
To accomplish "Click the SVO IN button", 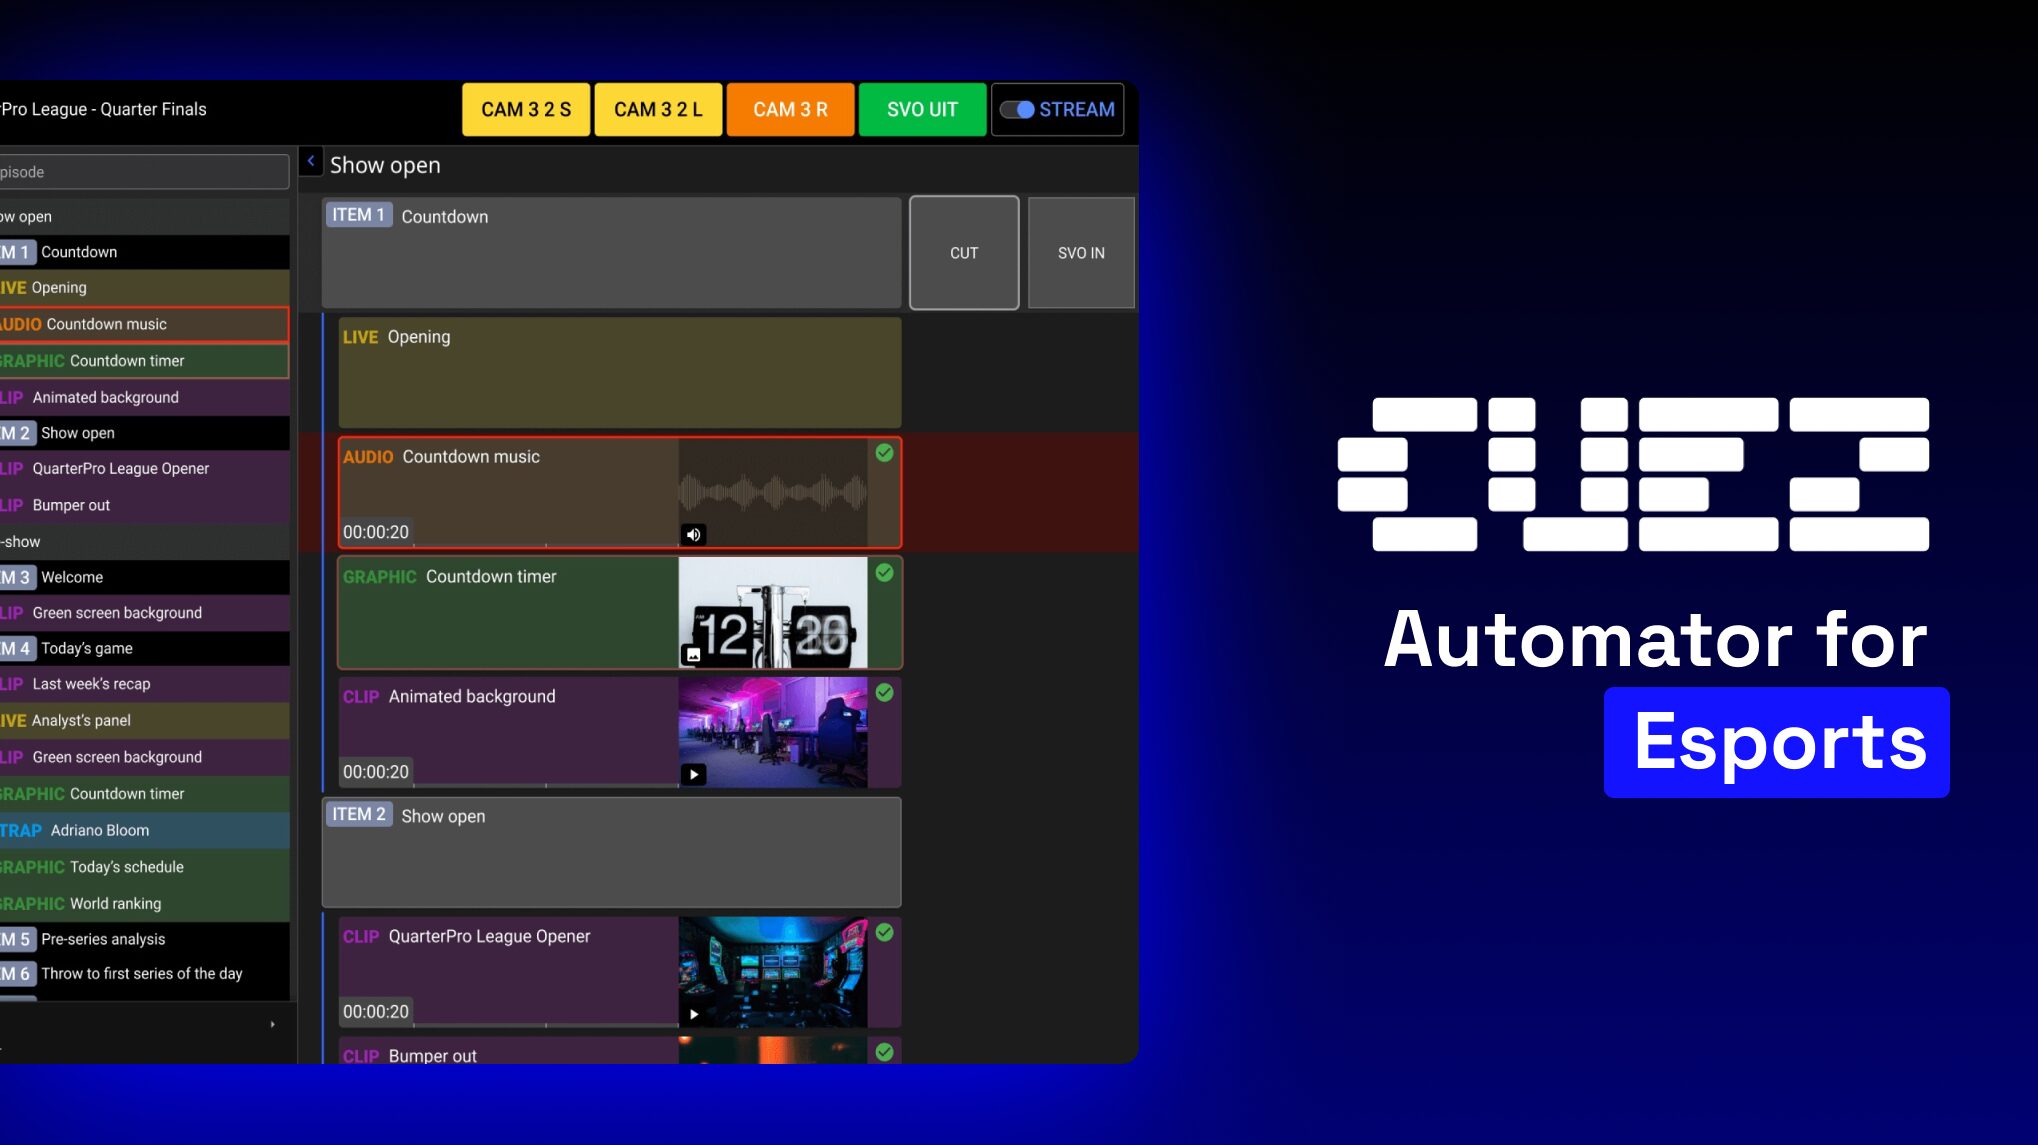I will pyautogui.click(x=1081, y=253).
